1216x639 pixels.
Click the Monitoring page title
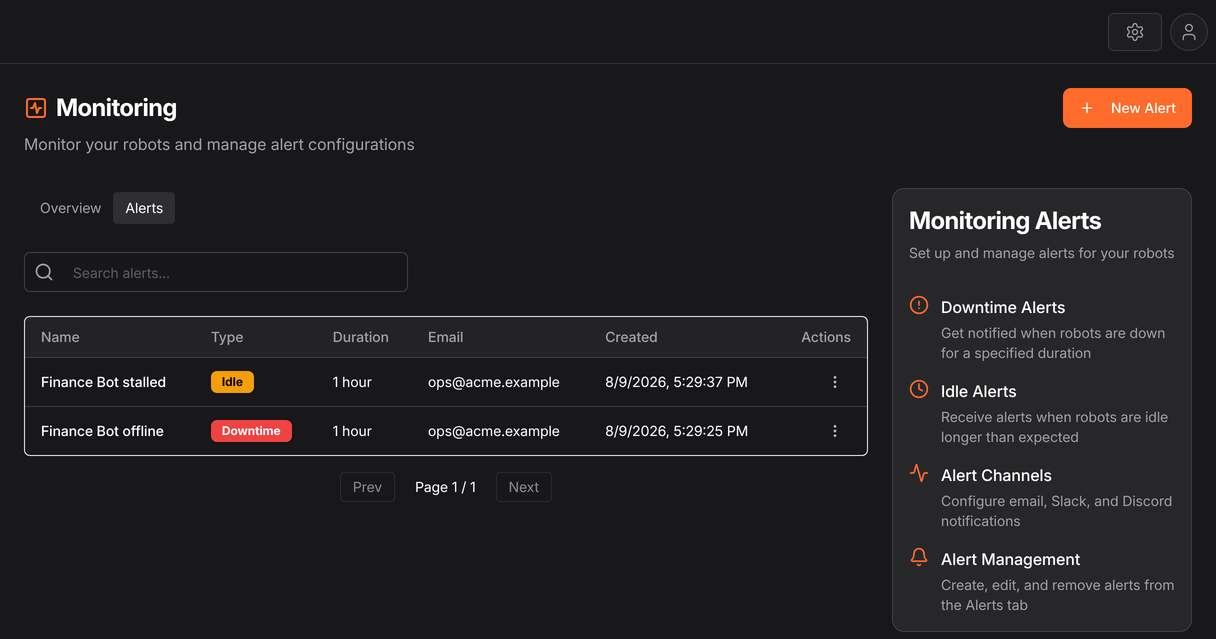[116, 108]
